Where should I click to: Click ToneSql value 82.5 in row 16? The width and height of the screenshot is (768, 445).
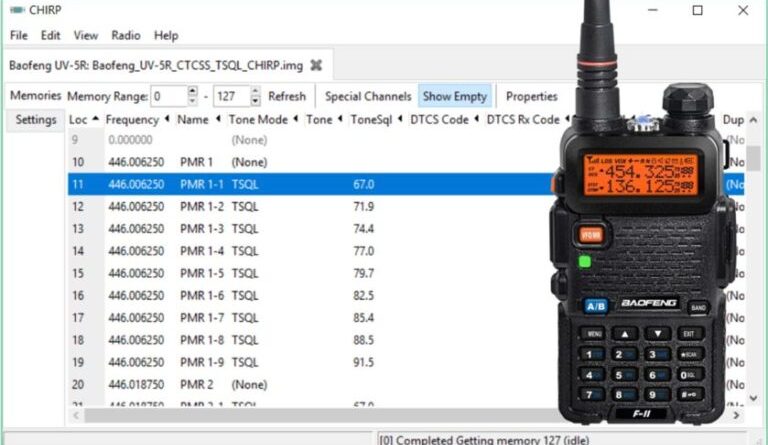[363, 295]
